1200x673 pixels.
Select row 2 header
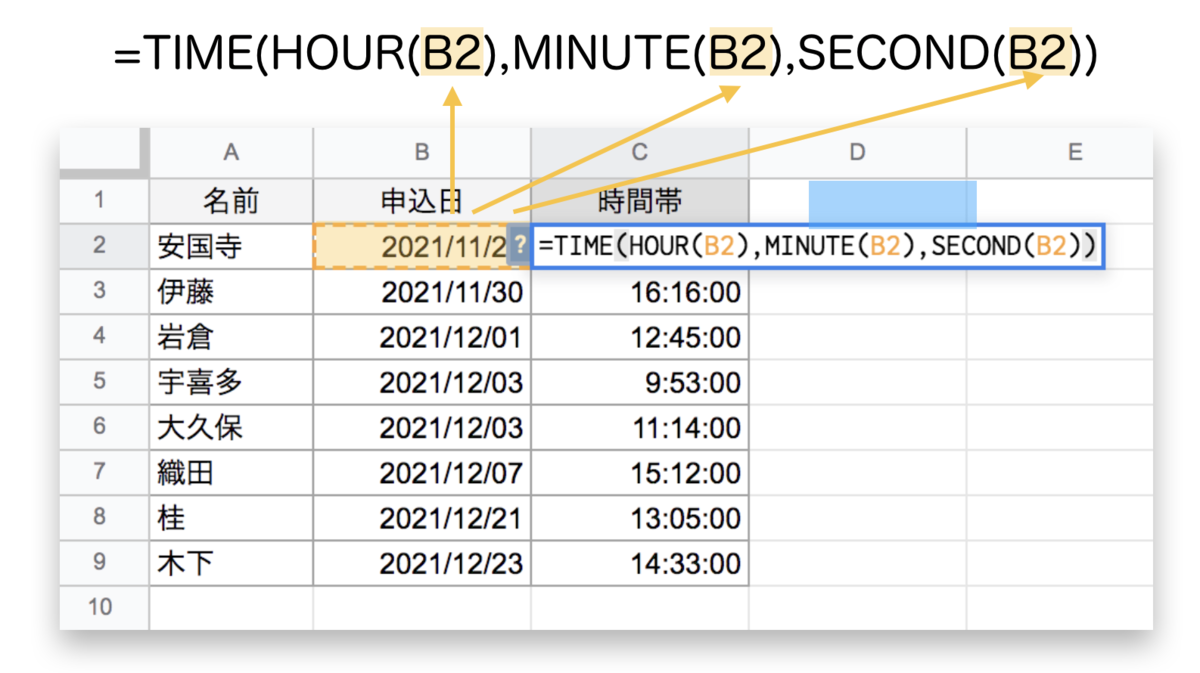[104, 246]
